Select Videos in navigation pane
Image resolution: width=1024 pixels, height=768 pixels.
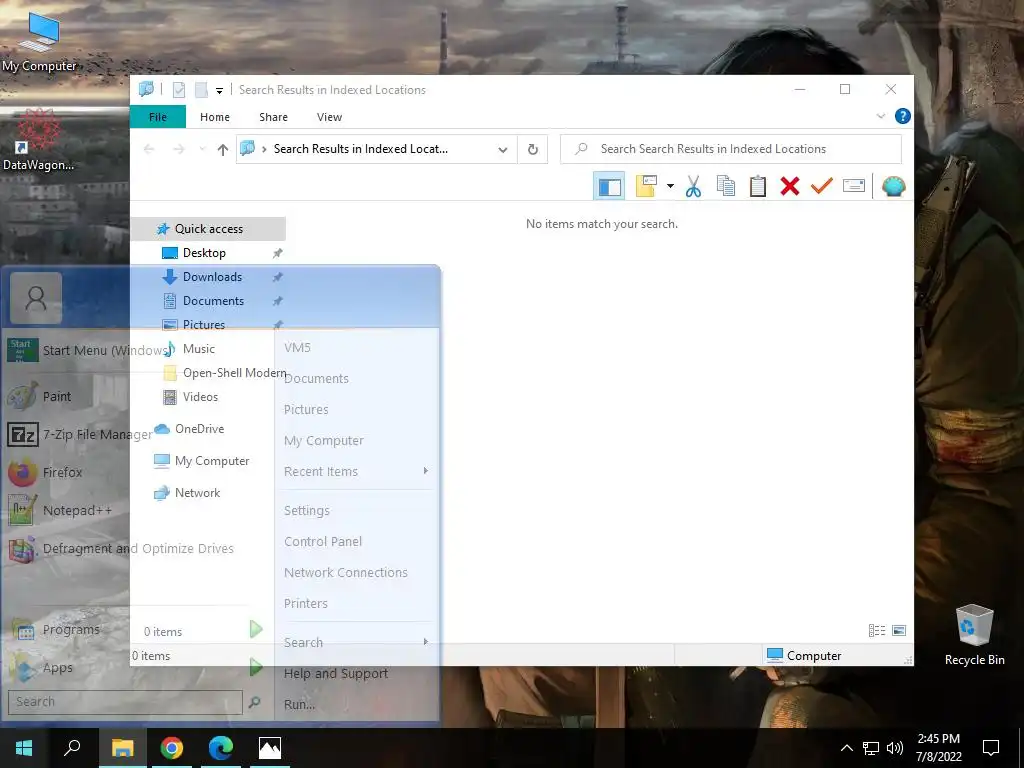(x=200, y=397)
